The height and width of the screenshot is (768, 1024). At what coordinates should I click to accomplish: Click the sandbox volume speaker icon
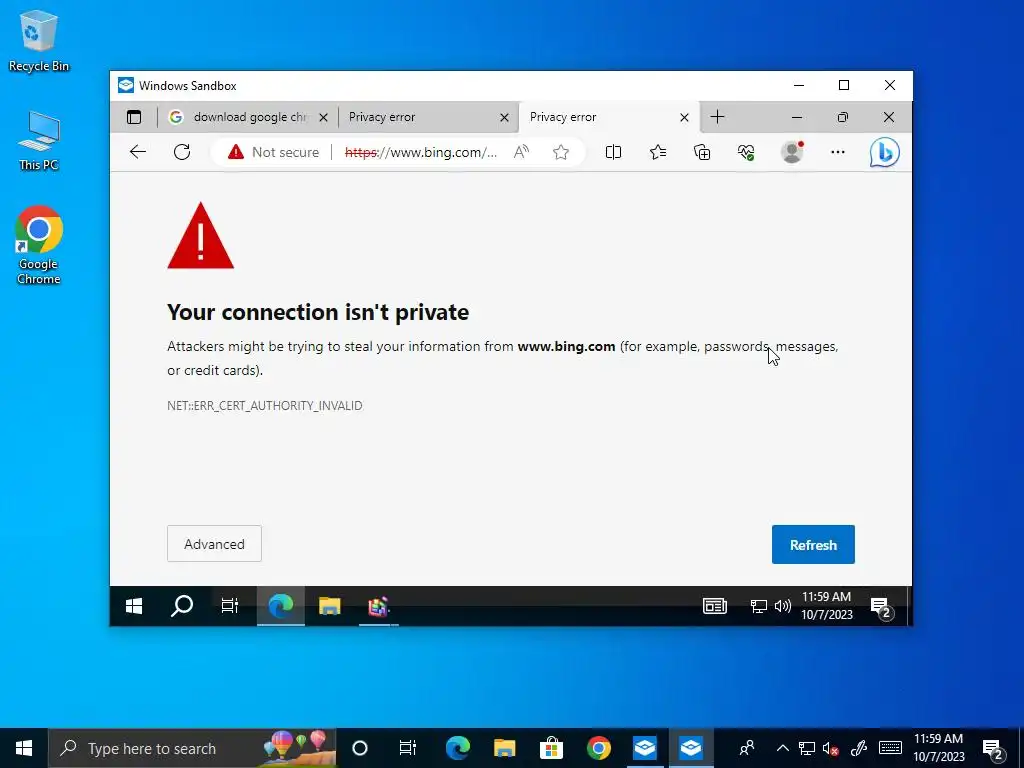pos(782,607)
